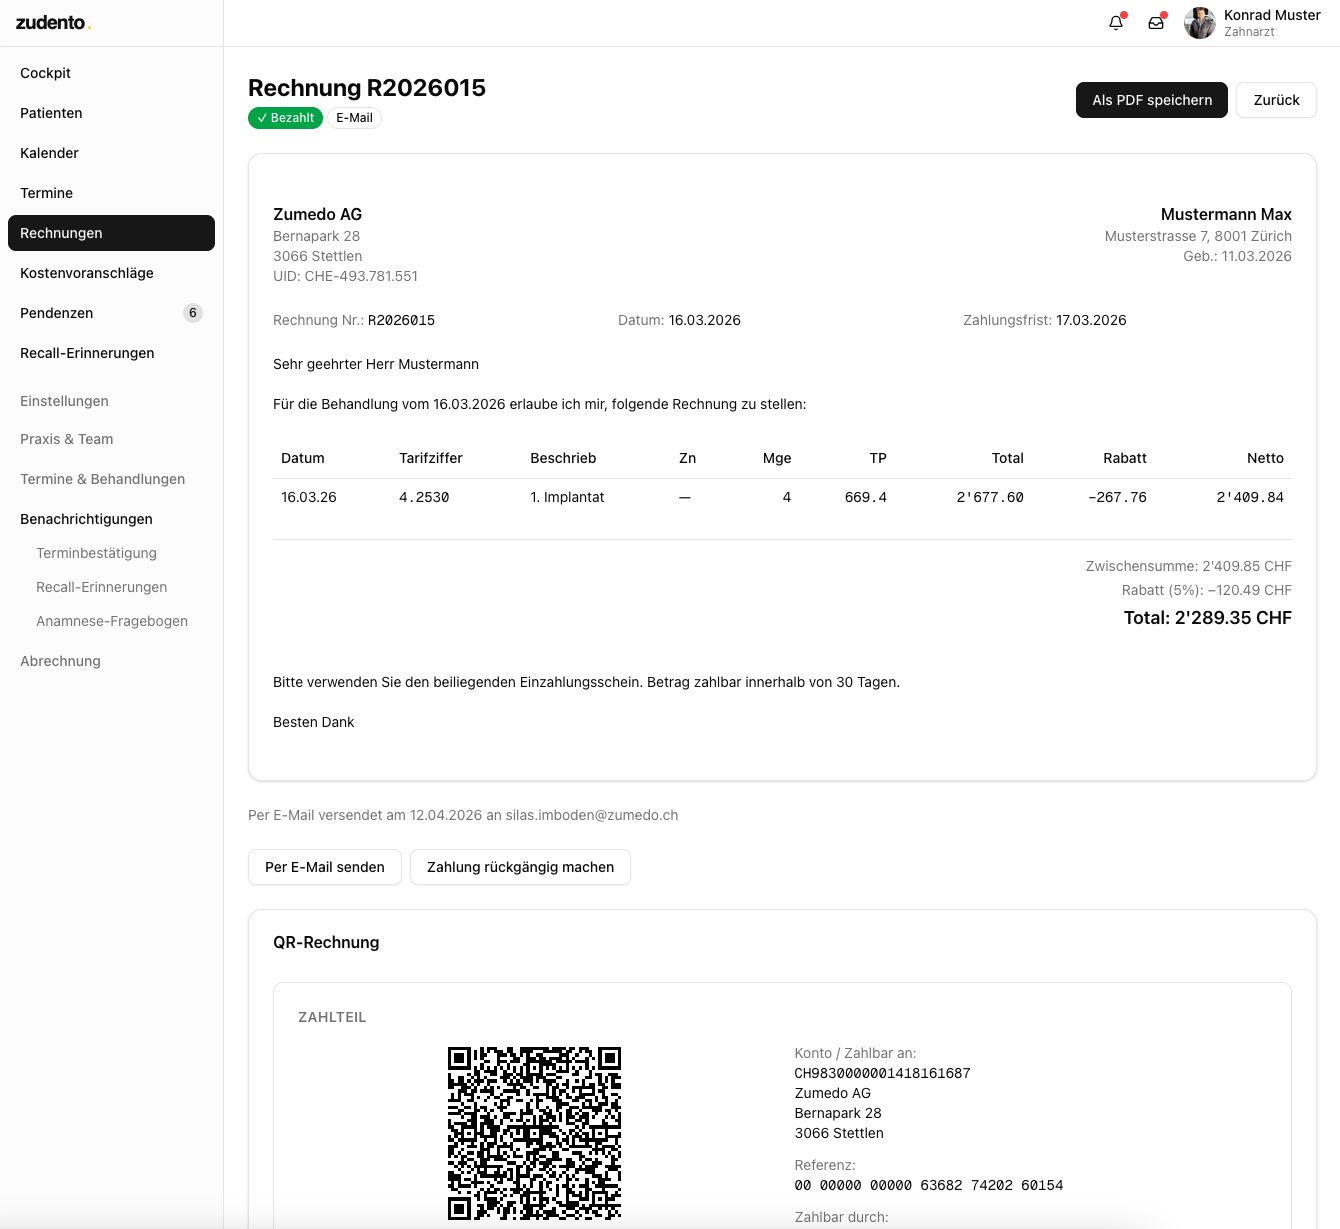Open Anamnese-Fragebogen notification settings
The image size is (1340, 1229).
[112, 621]
